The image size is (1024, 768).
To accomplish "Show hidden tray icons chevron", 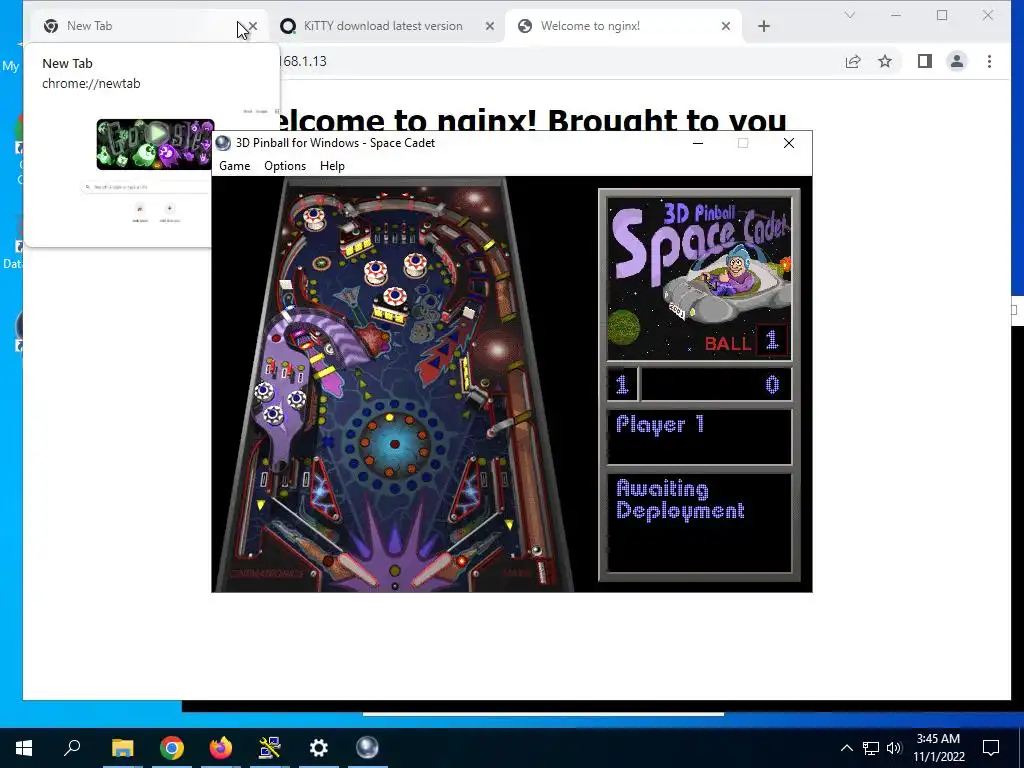I will (x=846, y=748).
